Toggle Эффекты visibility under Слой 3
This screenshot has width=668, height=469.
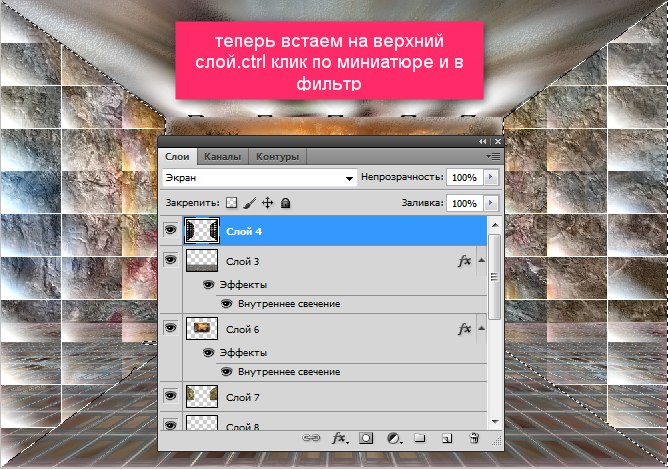208,285
